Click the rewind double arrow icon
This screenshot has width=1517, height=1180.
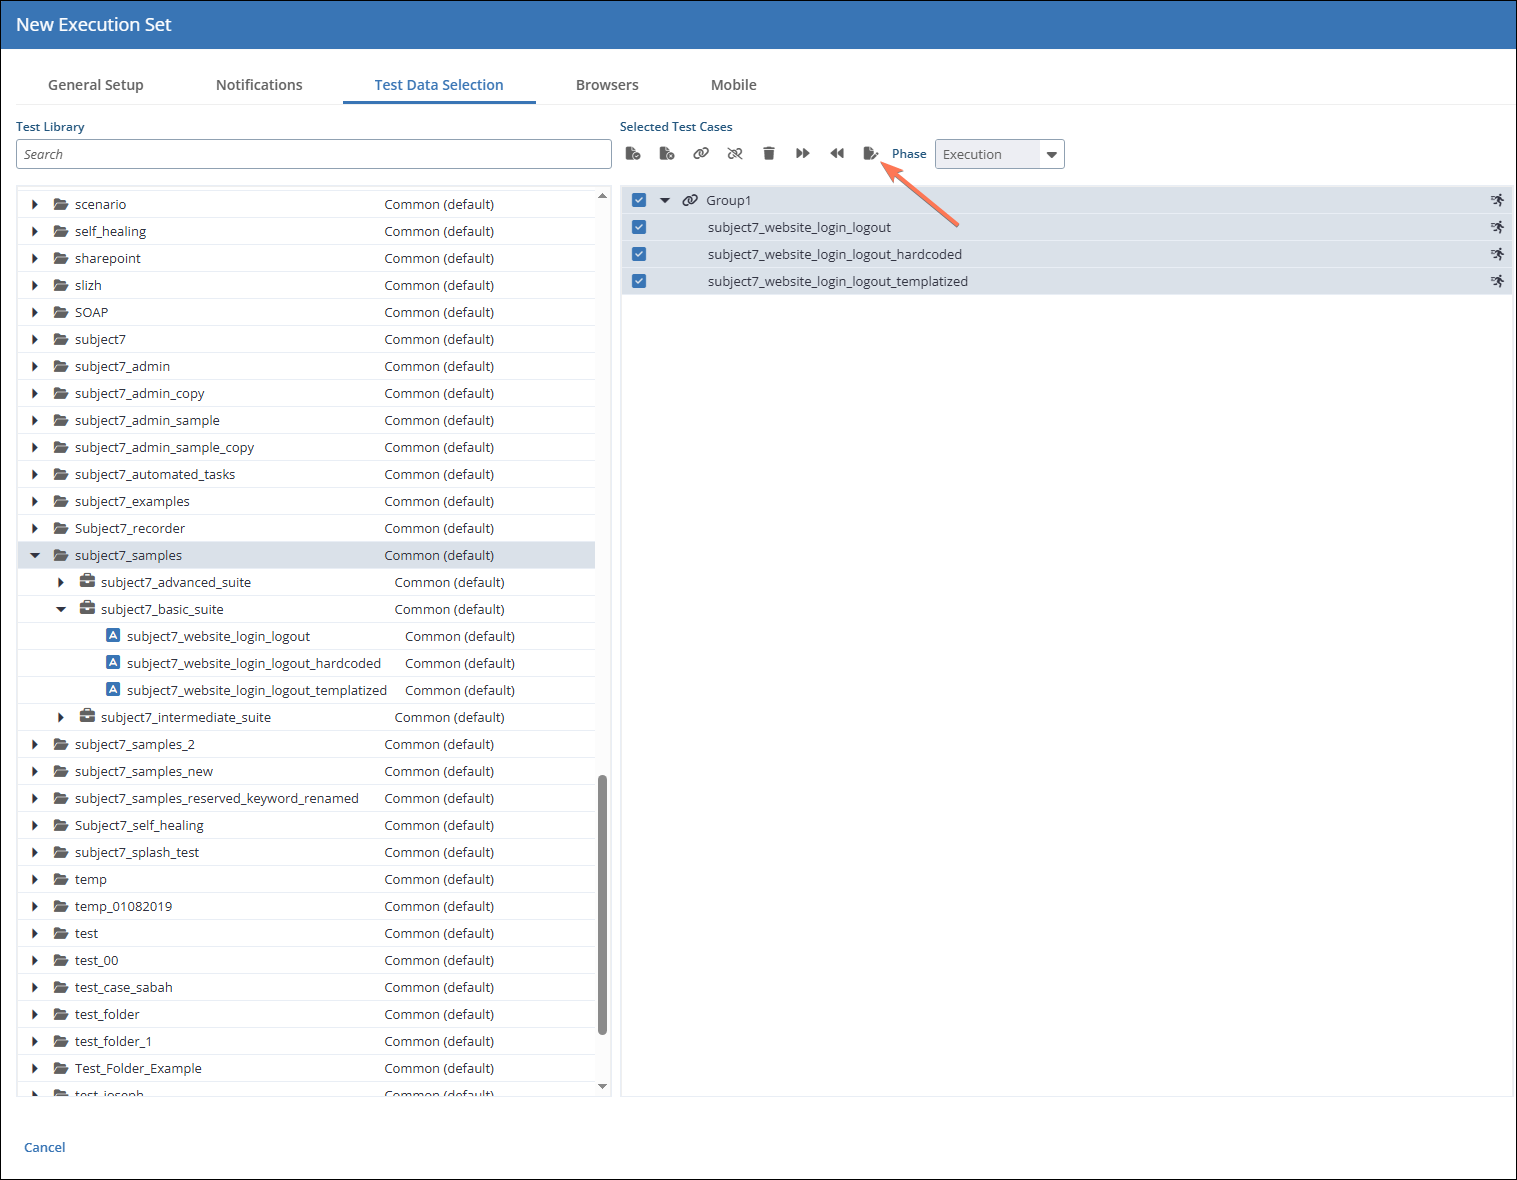click(837, 154)
